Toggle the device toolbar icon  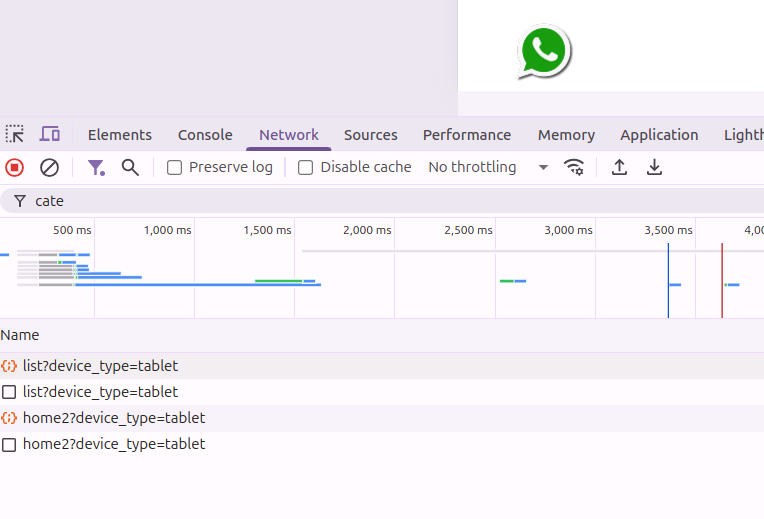[x=50, y=134]
